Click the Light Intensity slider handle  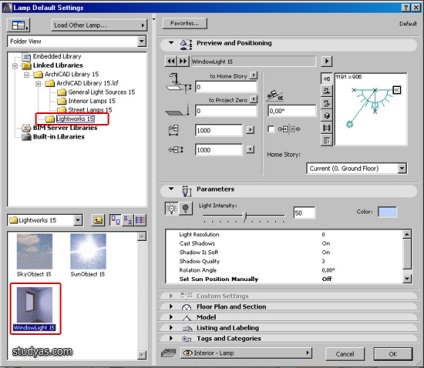pos(245,216)
